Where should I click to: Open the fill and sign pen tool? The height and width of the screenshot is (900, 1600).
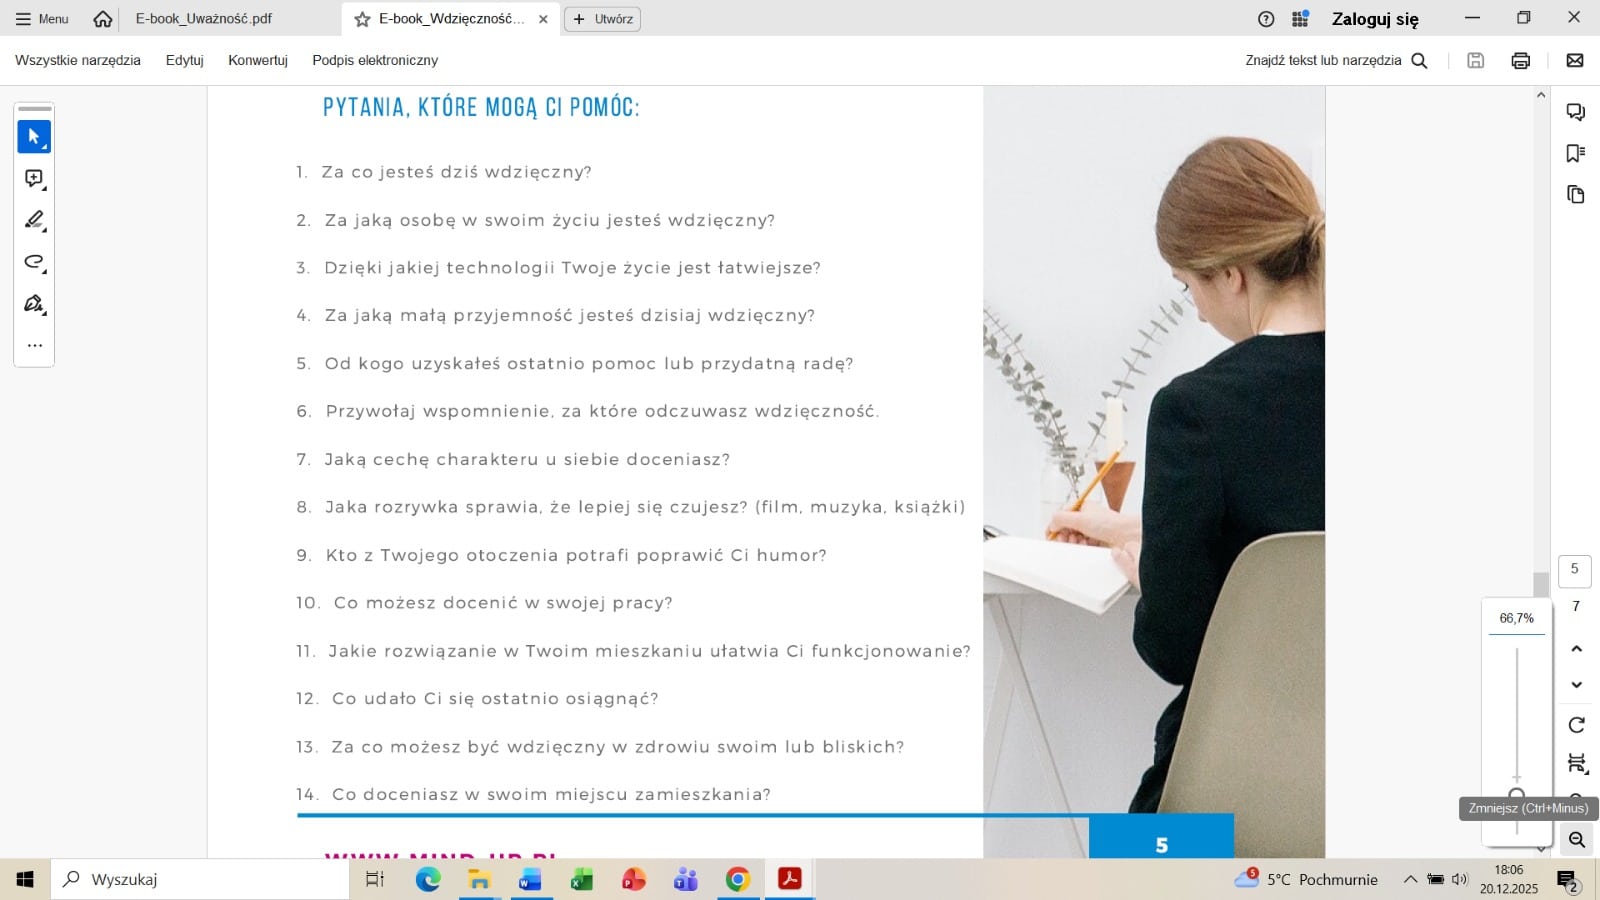click(34, 304)
